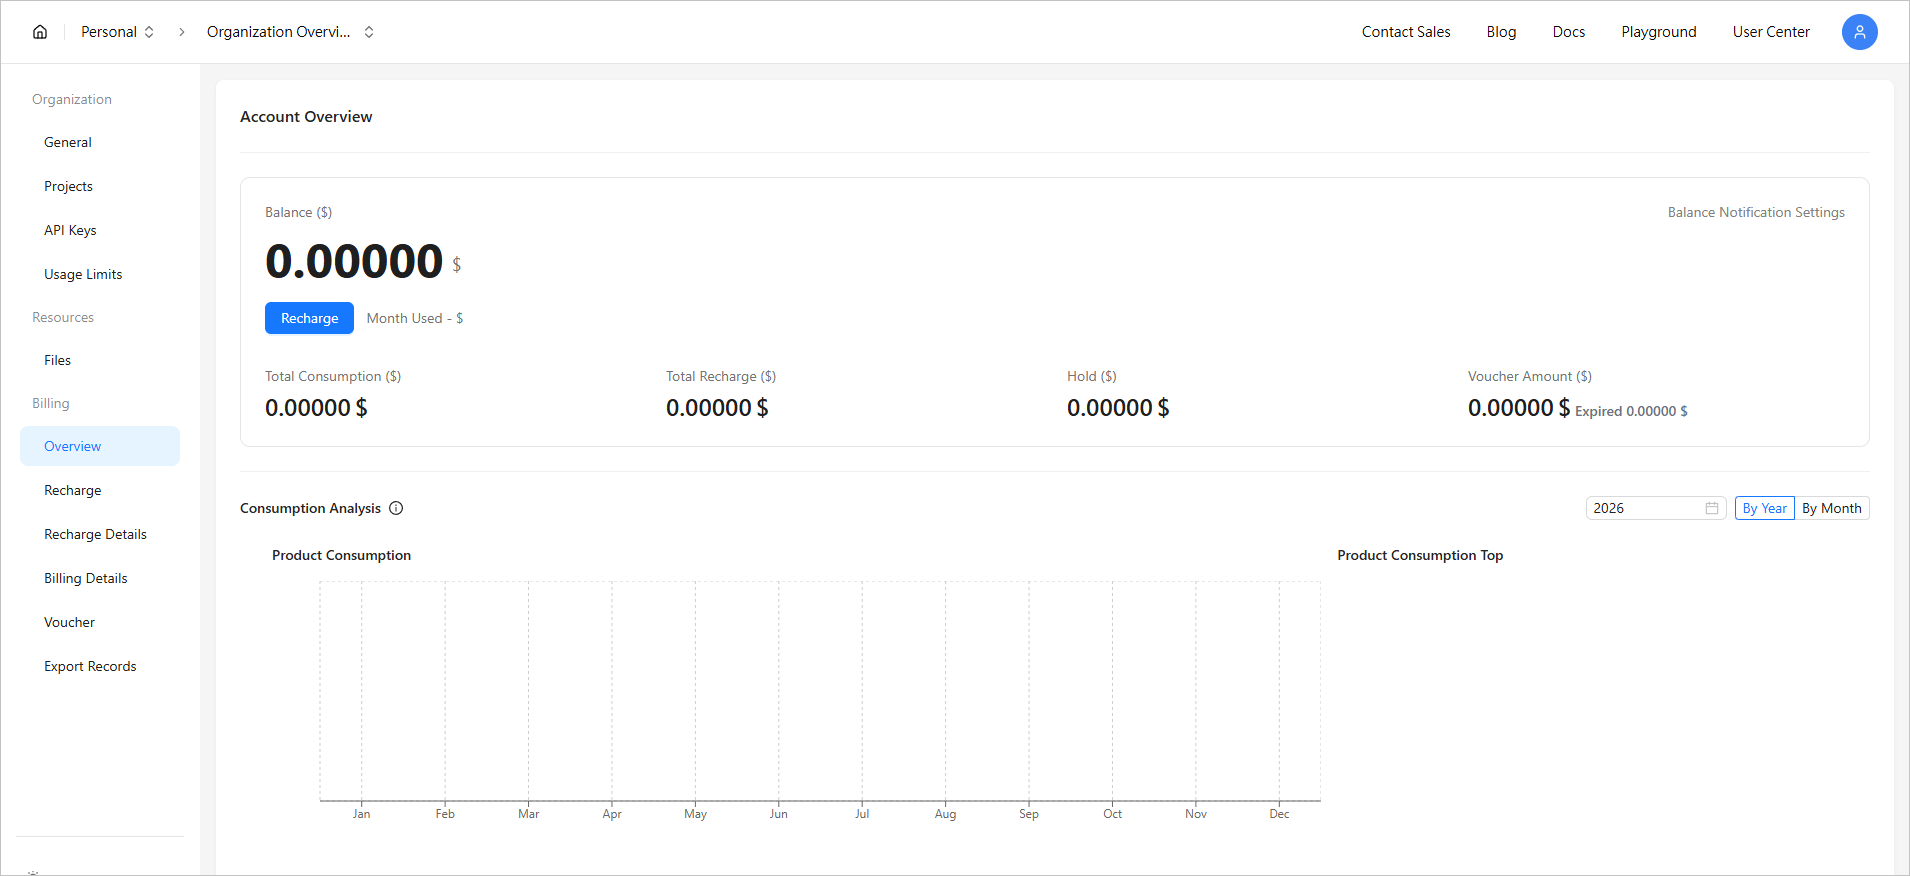
Task: Select Billing Details in the sidebar
Action: point(86,578)
